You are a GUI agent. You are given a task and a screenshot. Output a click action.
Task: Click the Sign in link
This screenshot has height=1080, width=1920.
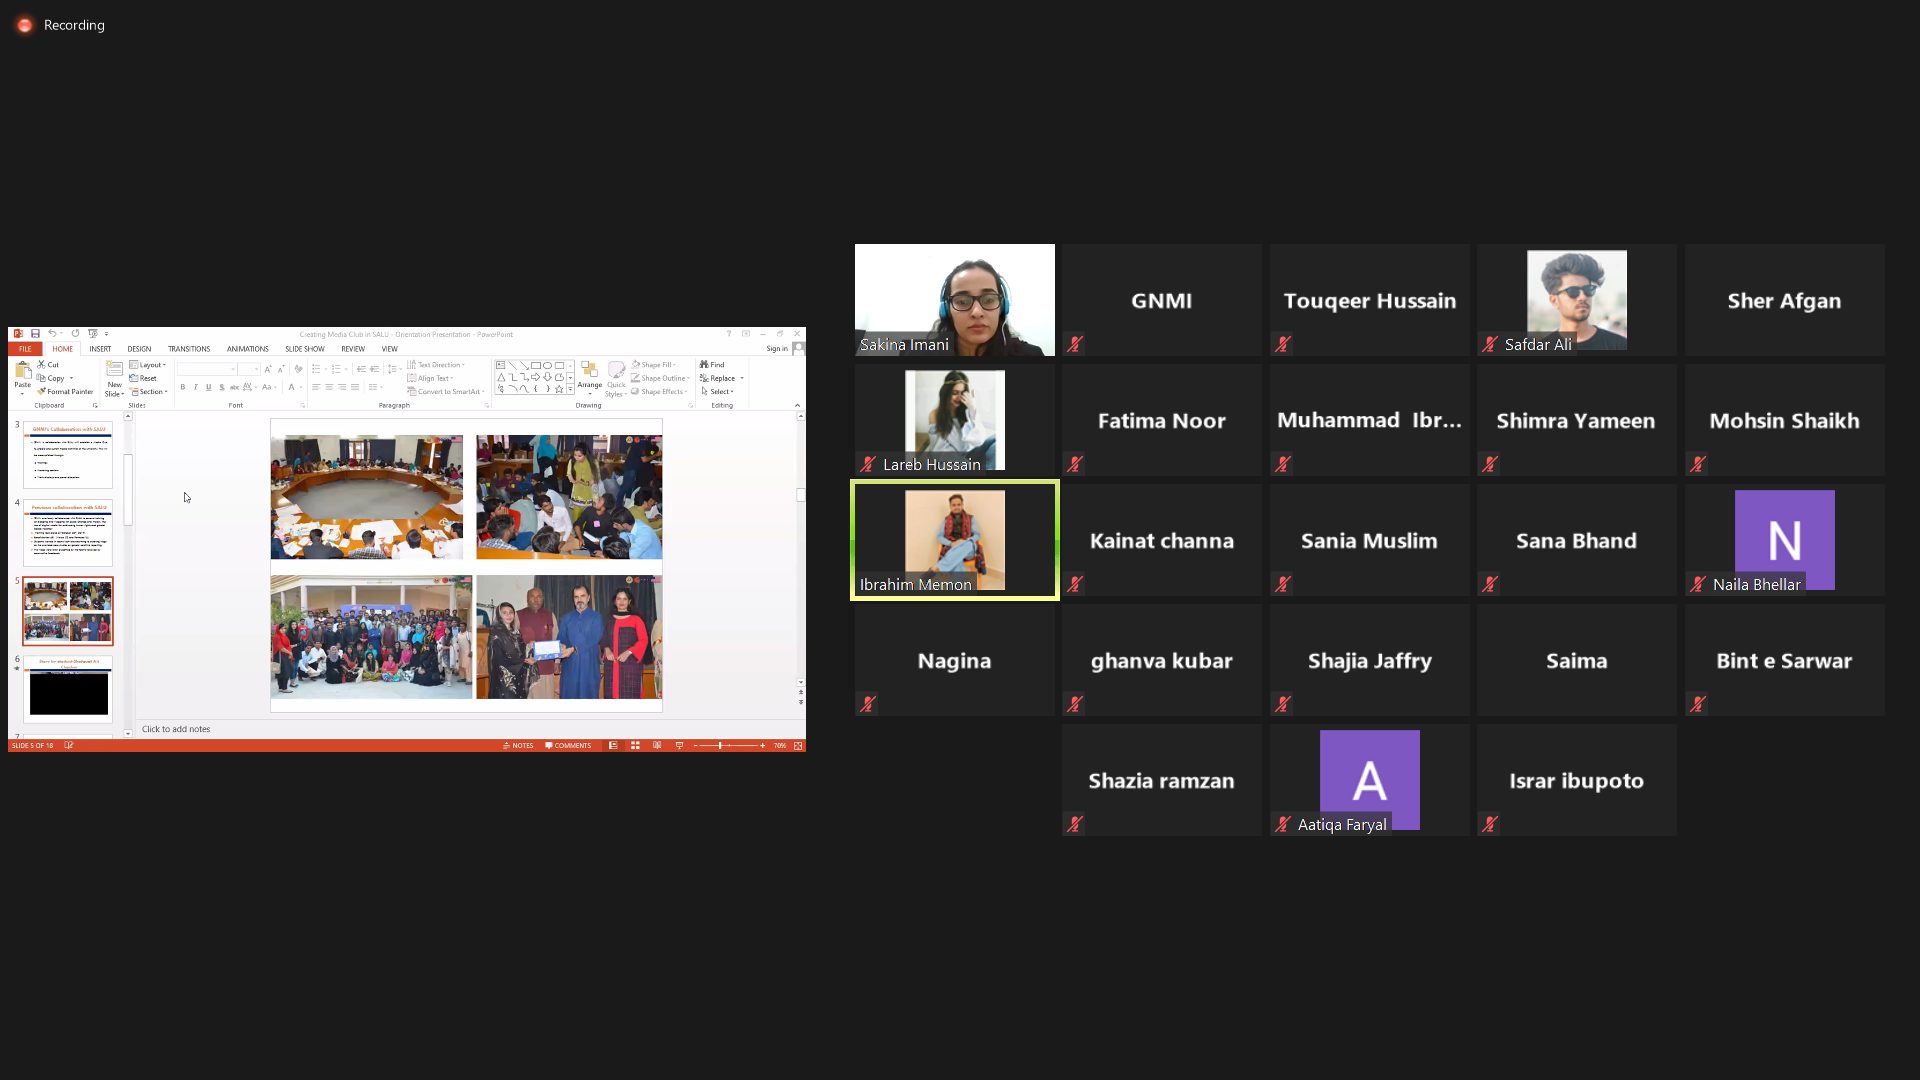(776, 349)
